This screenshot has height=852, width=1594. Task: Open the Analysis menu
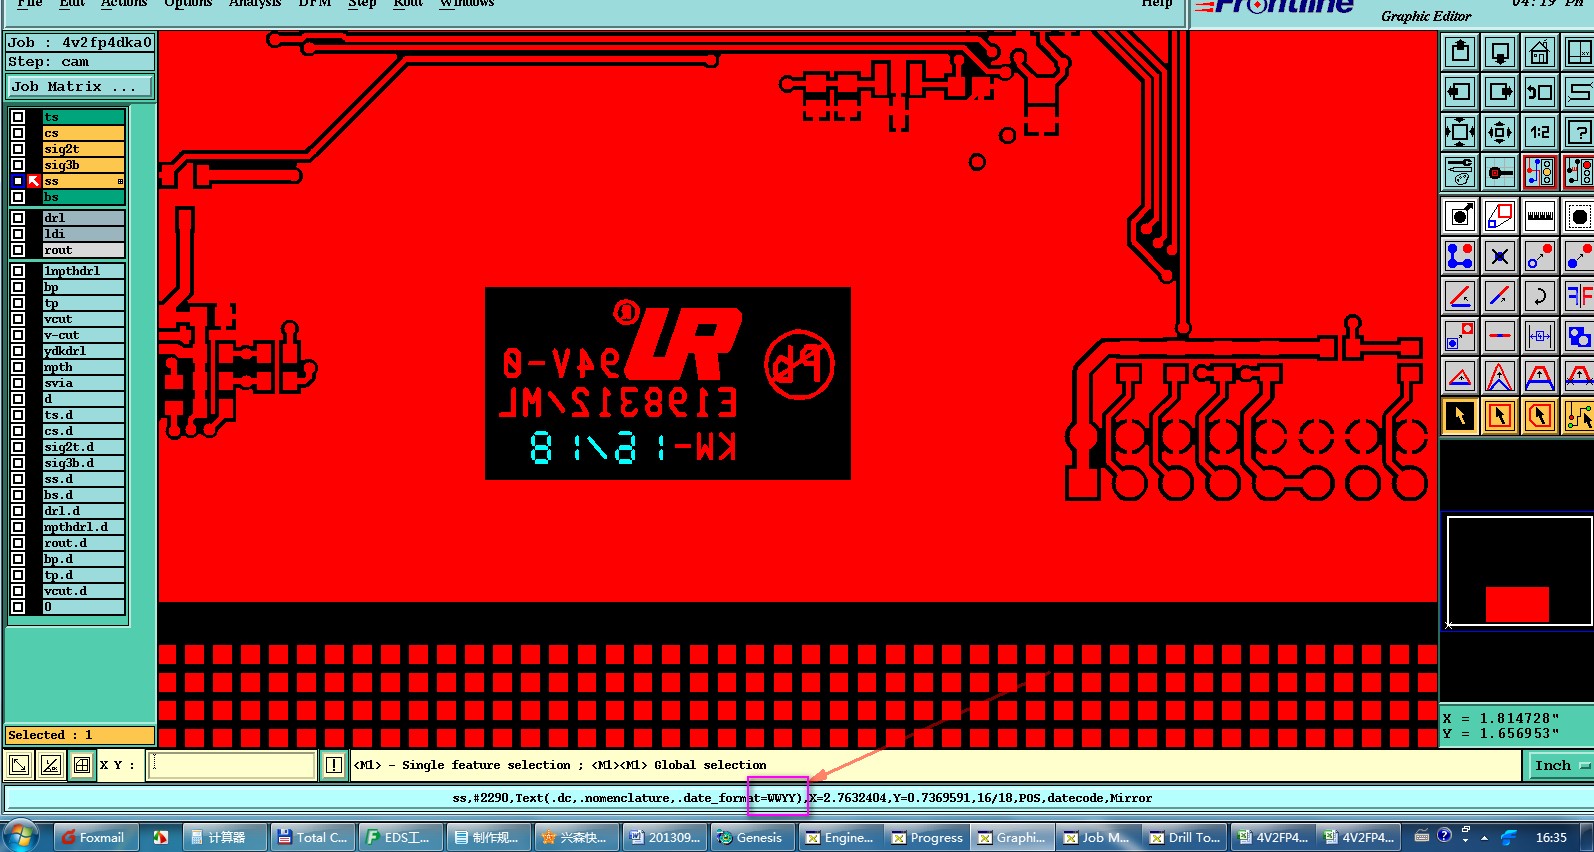255,4
